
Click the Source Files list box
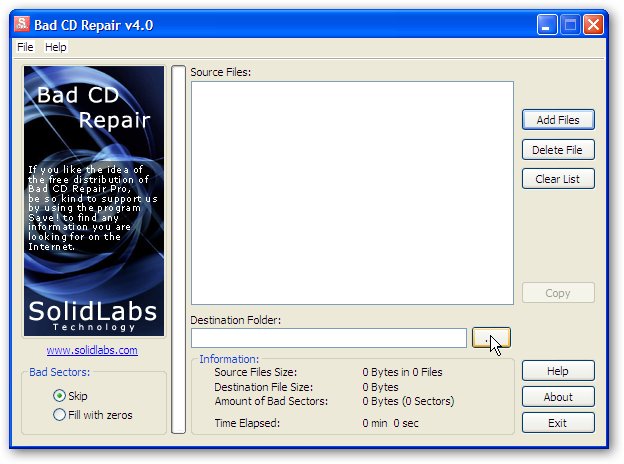(352, 193)
